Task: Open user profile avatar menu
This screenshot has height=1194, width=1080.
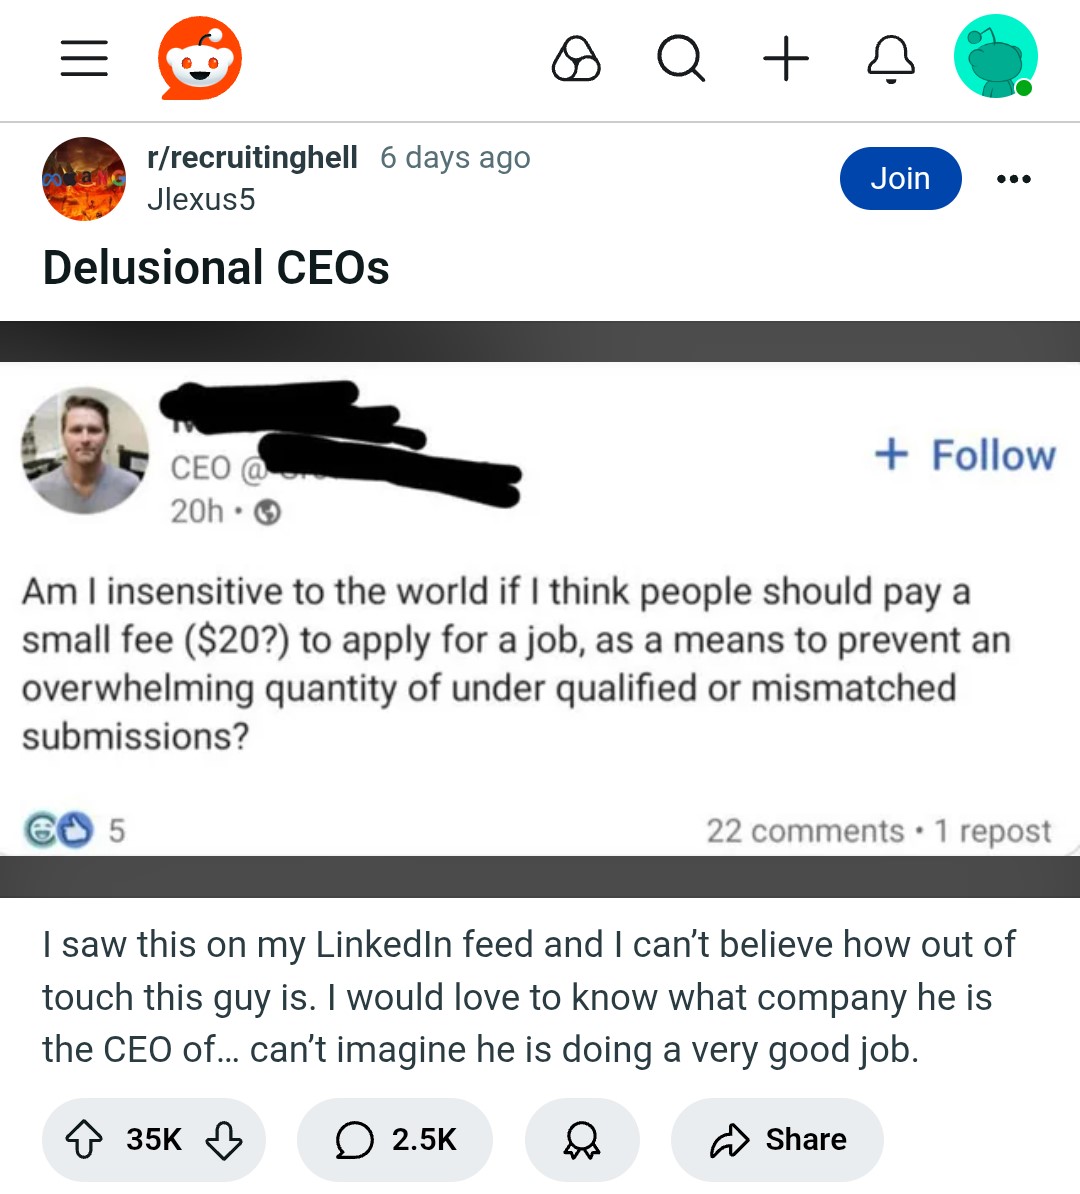Action: pyautogui.click(x=995, y=57)
